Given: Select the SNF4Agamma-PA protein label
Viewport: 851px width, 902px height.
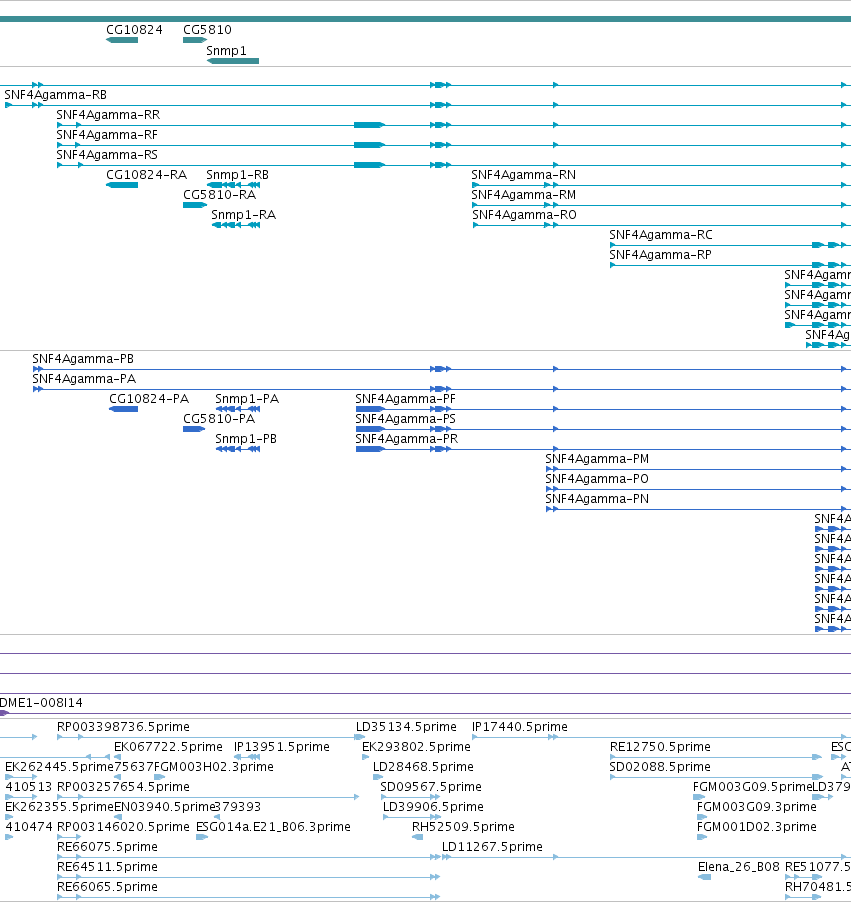Looking at the screenshot, I should (x=84, y=379).
